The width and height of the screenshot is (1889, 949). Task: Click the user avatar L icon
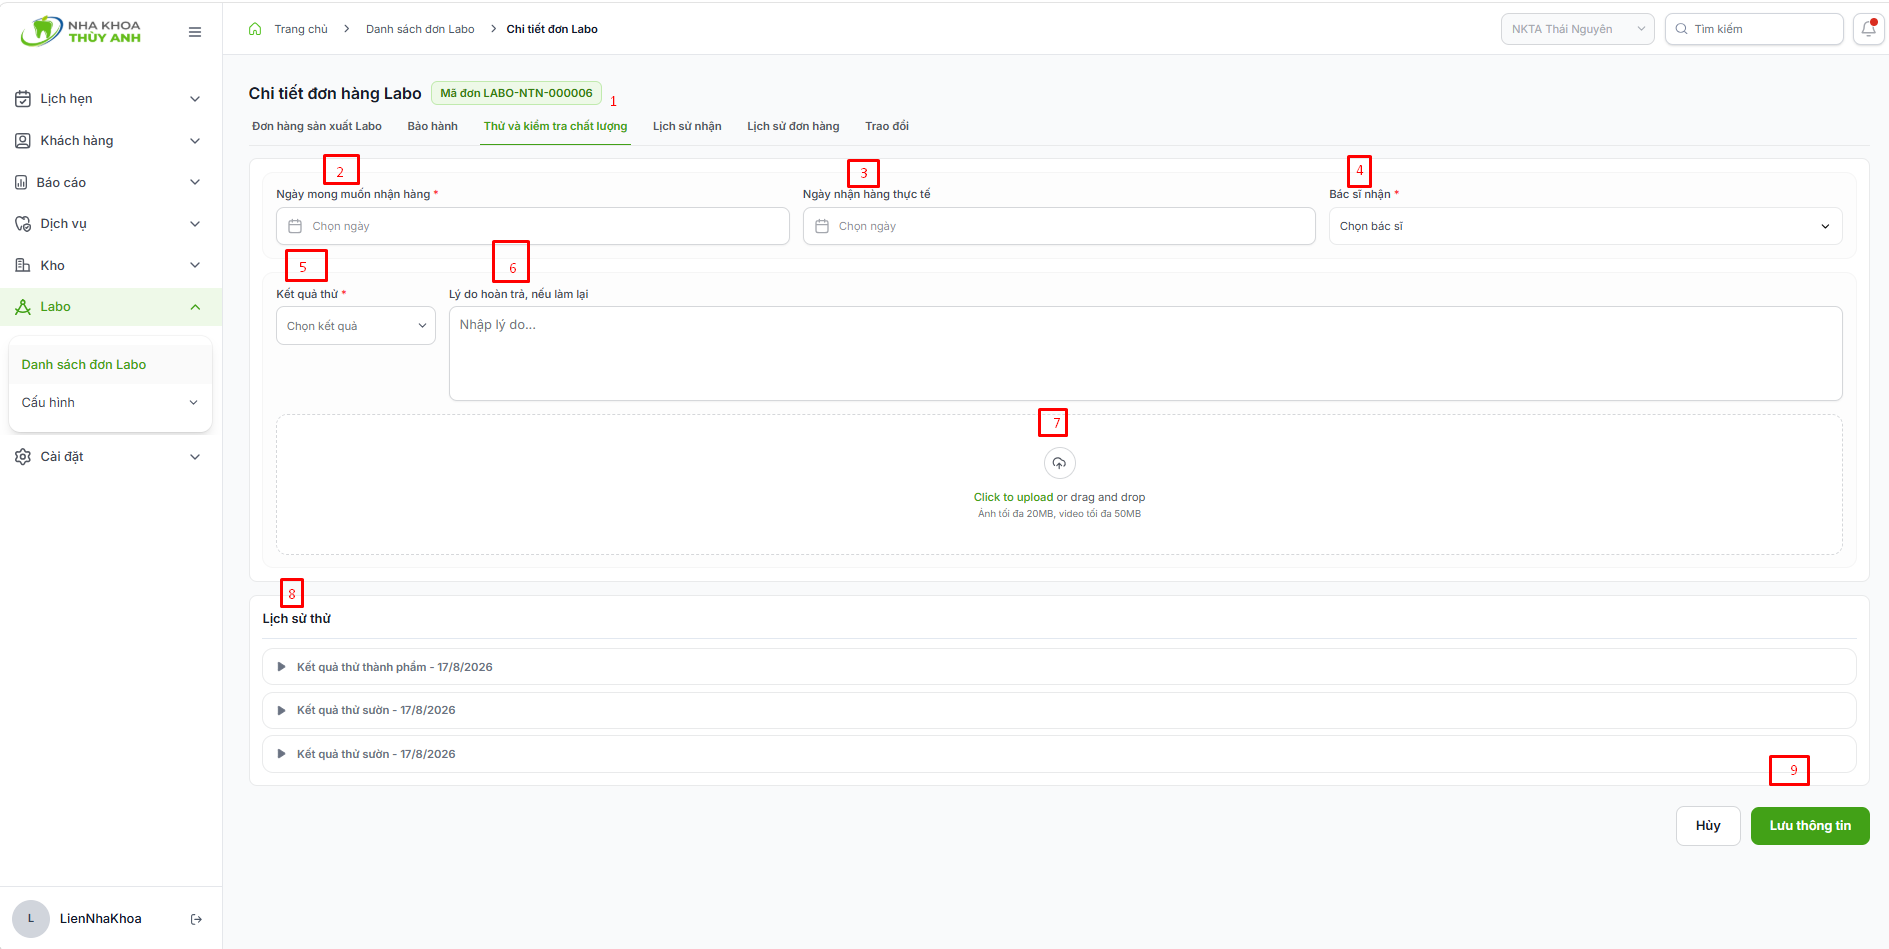(x=31, y=919)
